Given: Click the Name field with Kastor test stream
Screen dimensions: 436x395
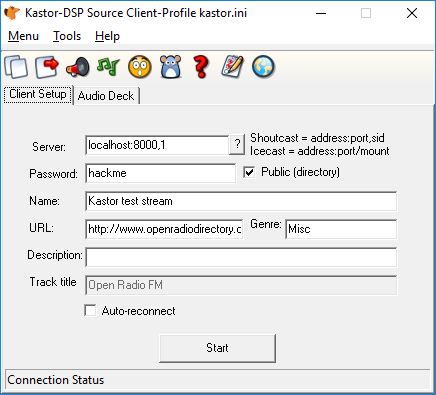Looking at the screenshot, I should point(241,201).
